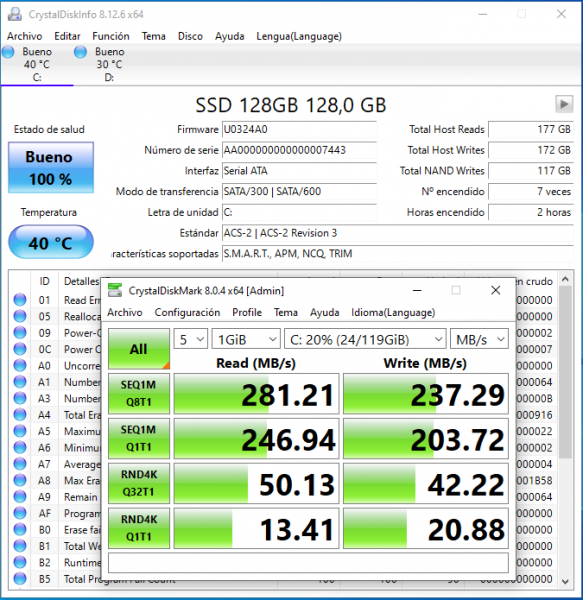
Task: Run the SEQ1M Q1T1 benchmark
Action: pos(139,439)
